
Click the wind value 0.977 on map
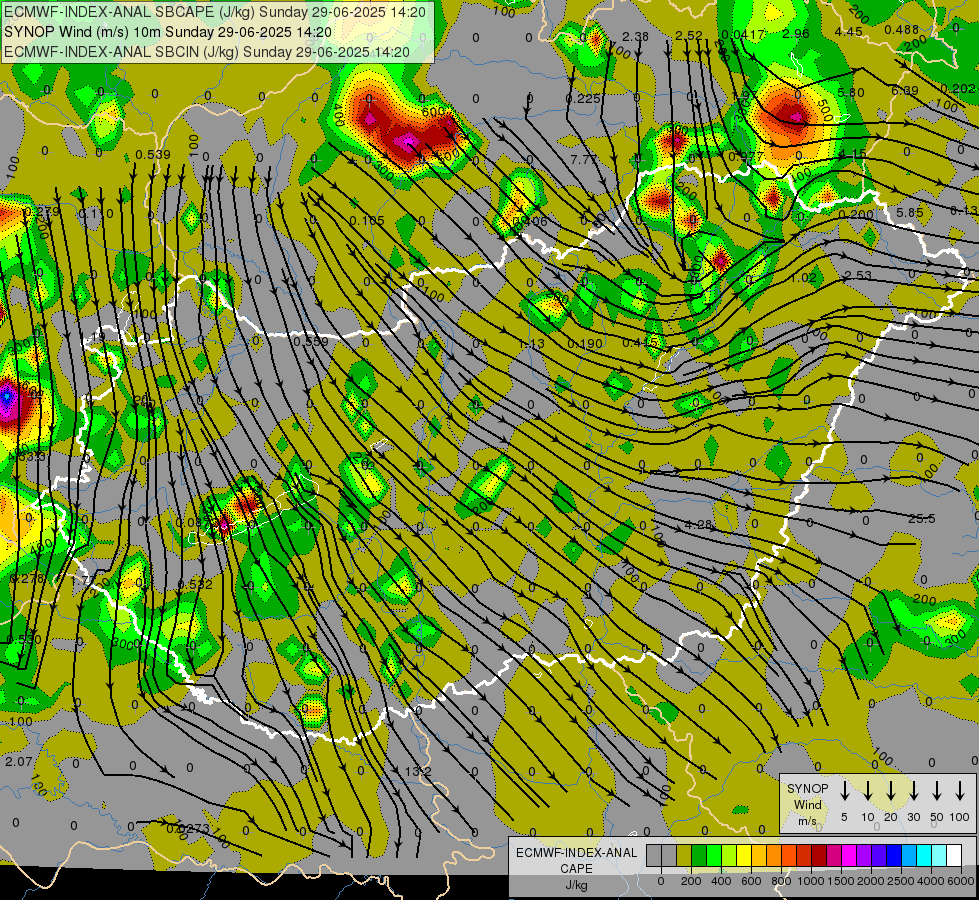(746, 156)
